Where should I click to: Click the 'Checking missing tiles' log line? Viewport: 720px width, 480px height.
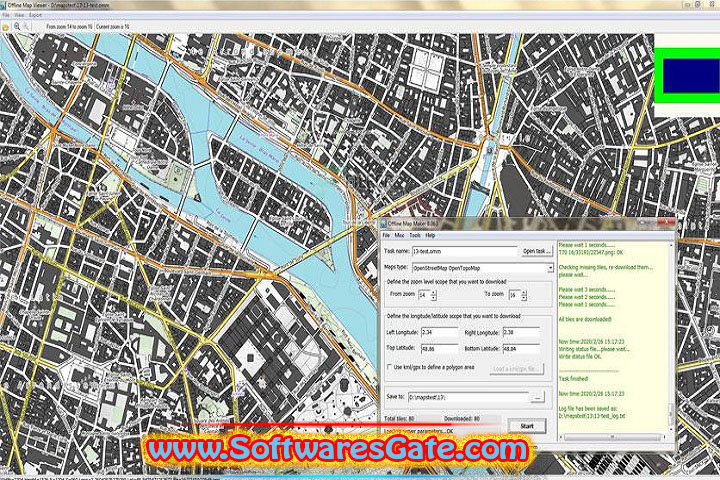(605, 267)
